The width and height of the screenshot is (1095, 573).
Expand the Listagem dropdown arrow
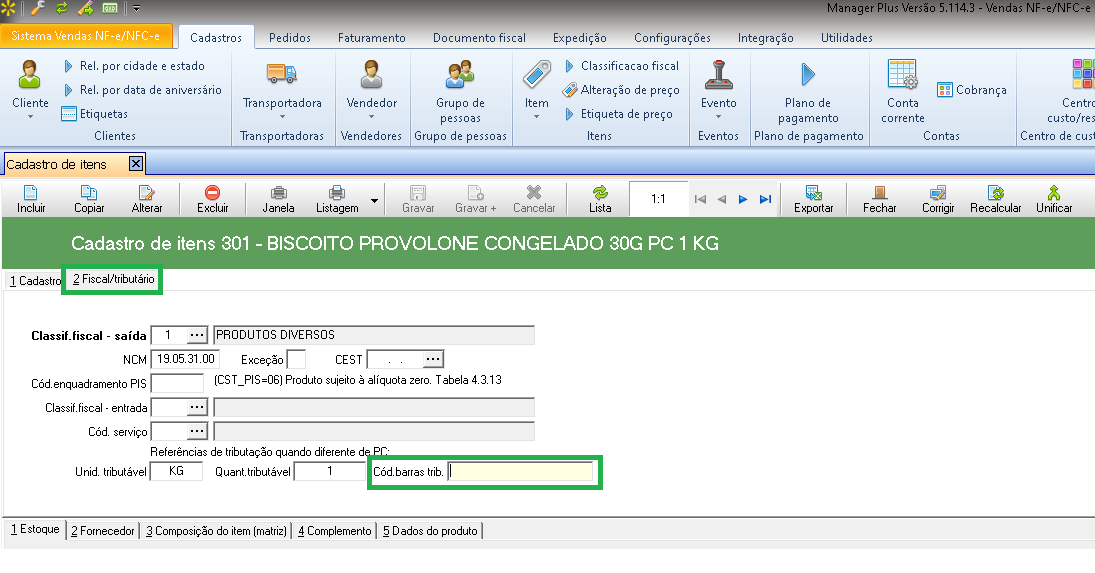click(x=374, y=200)
